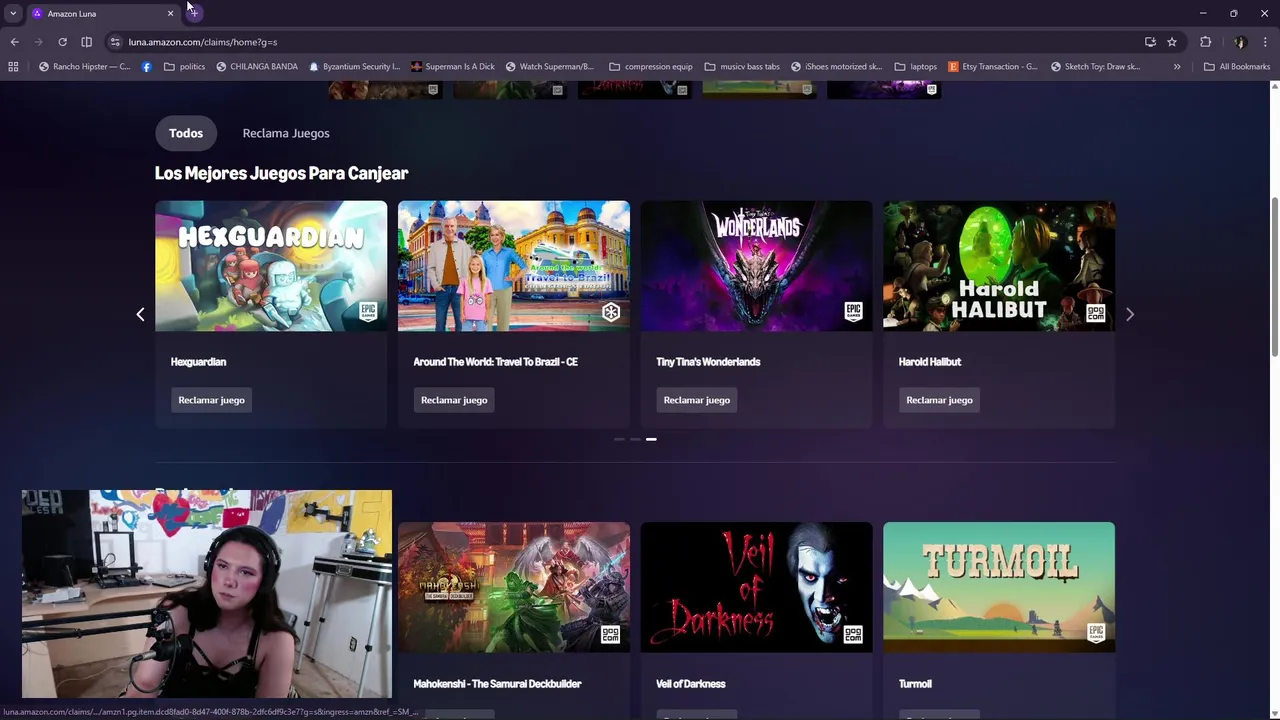Open the Superman Is A Dick bookmark

click(x=453, y=67)
